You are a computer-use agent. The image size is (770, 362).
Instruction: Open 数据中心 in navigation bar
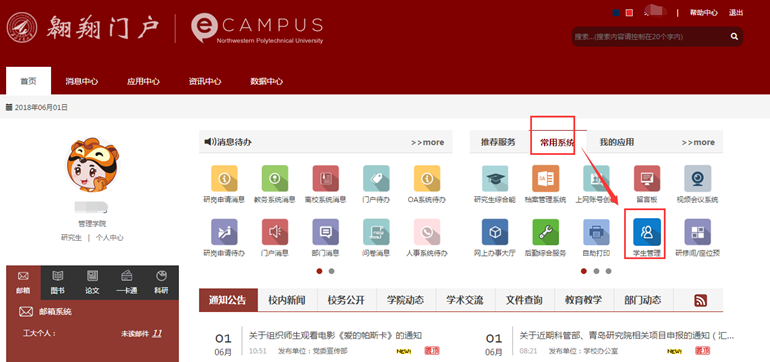266,82
